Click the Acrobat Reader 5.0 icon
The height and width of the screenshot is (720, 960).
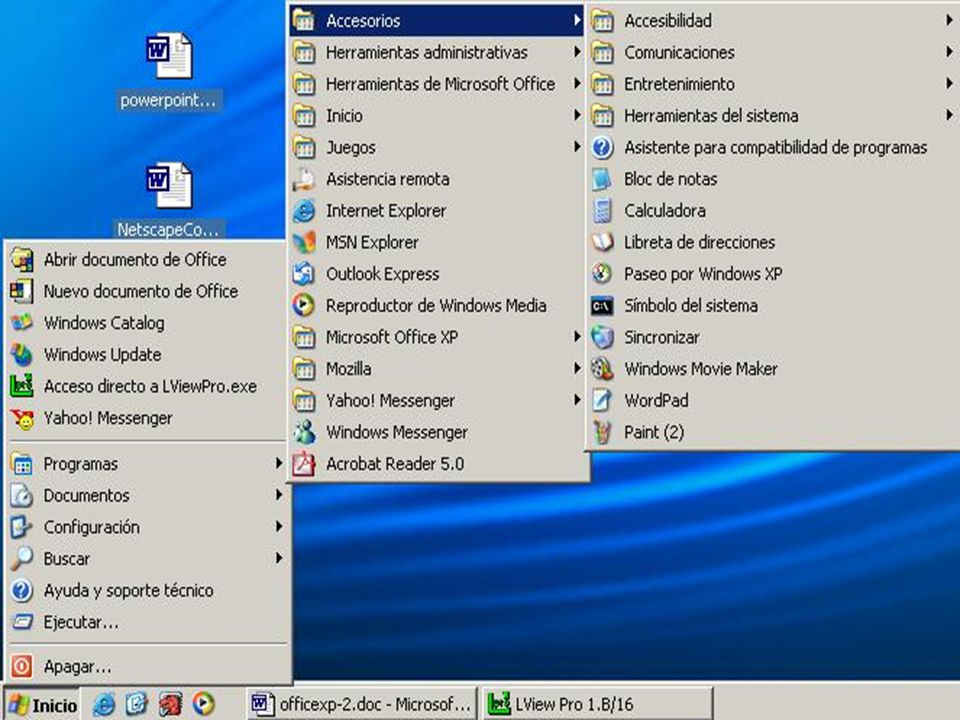point(304,464)
